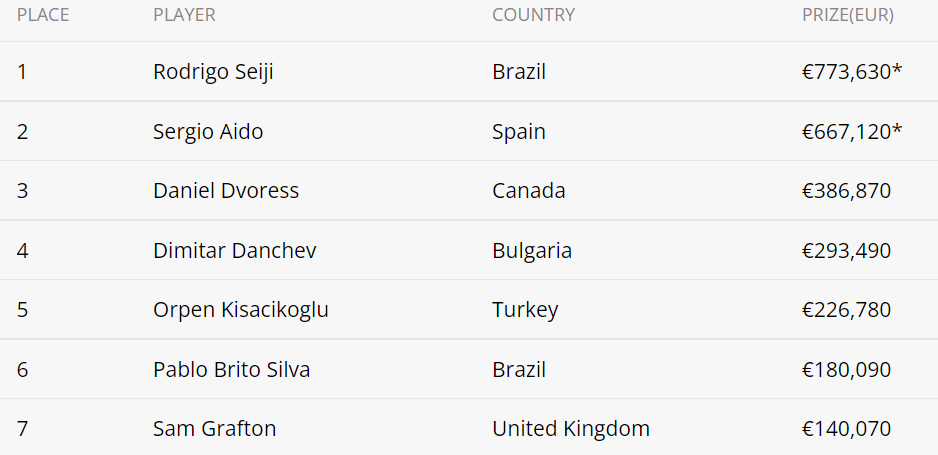Click the €140,070 prize cell
938x455 pixels.
pyautogui.click(x=846, y=429)
